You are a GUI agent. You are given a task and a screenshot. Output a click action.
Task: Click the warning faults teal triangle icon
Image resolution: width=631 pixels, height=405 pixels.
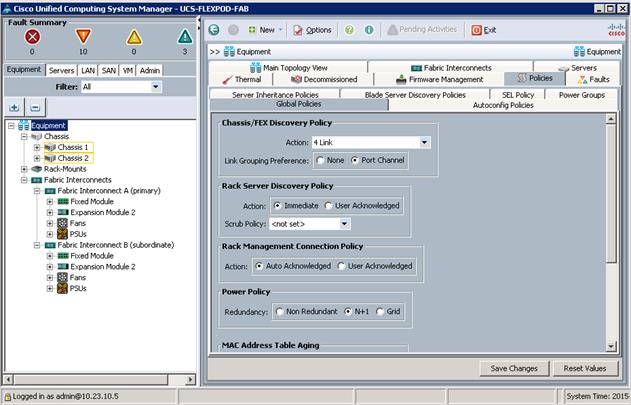tap(185, 37)
